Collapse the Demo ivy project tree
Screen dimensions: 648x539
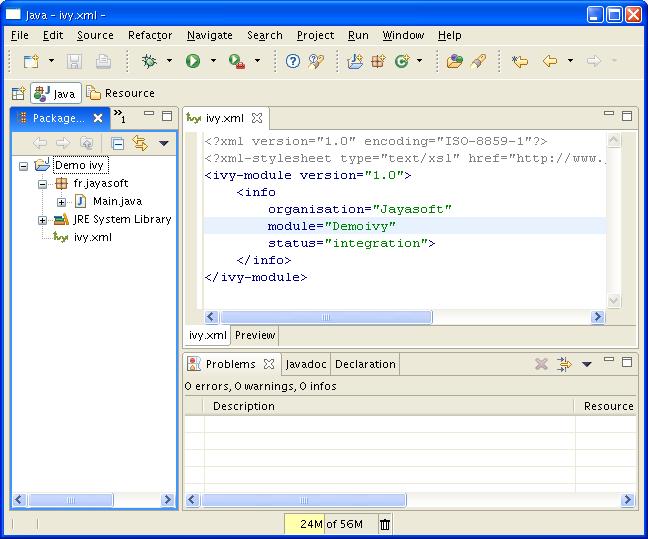(23, 166)
